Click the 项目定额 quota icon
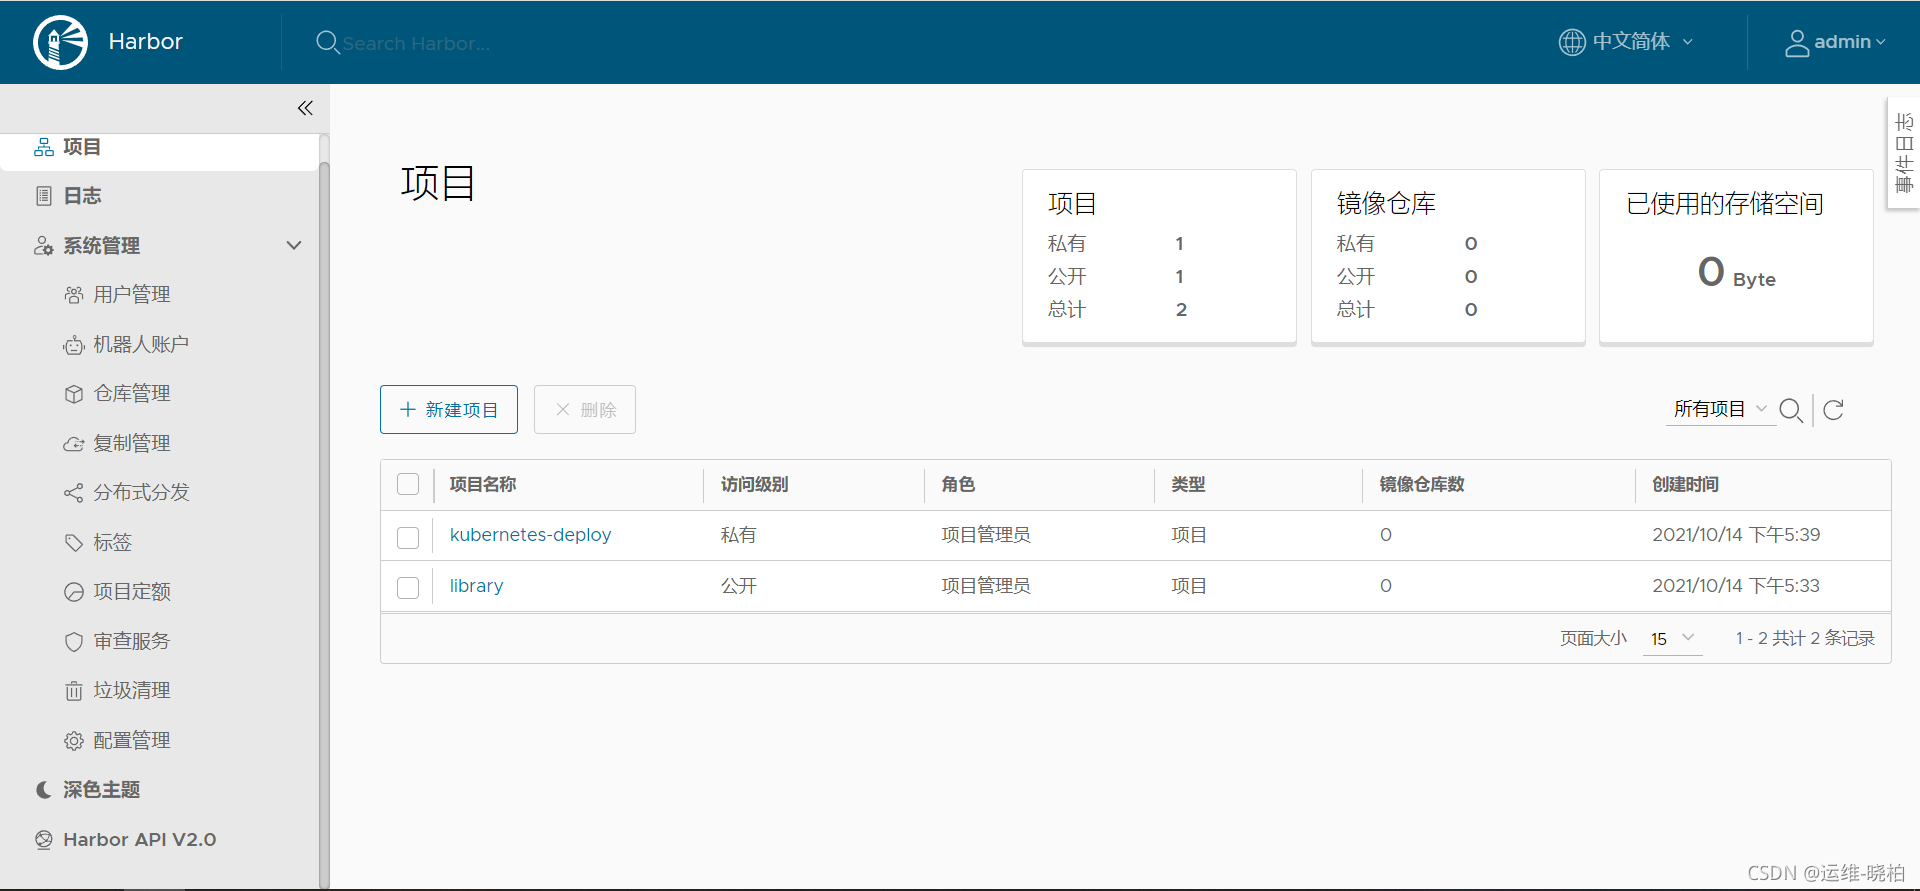 74,592
